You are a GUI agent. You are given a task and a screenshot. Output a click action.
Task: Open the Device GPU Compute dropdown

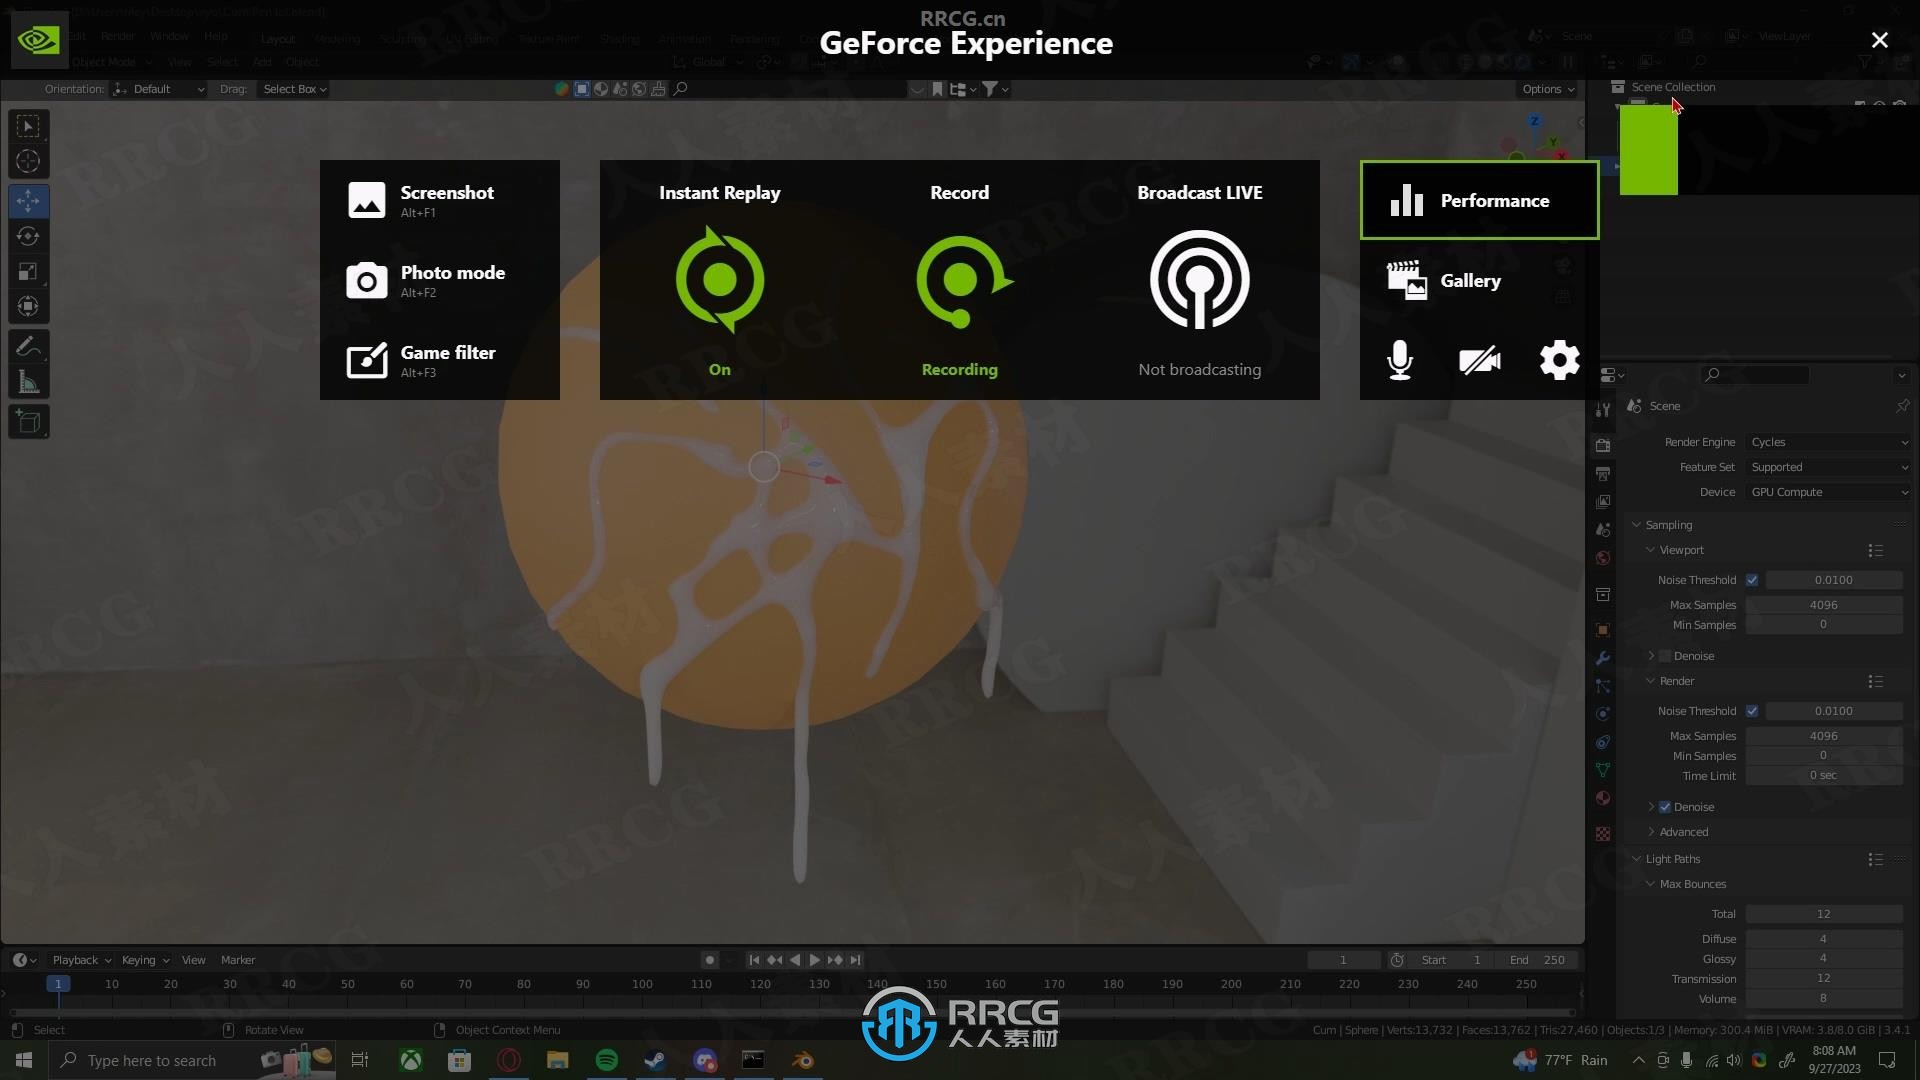pos(1828,492)
